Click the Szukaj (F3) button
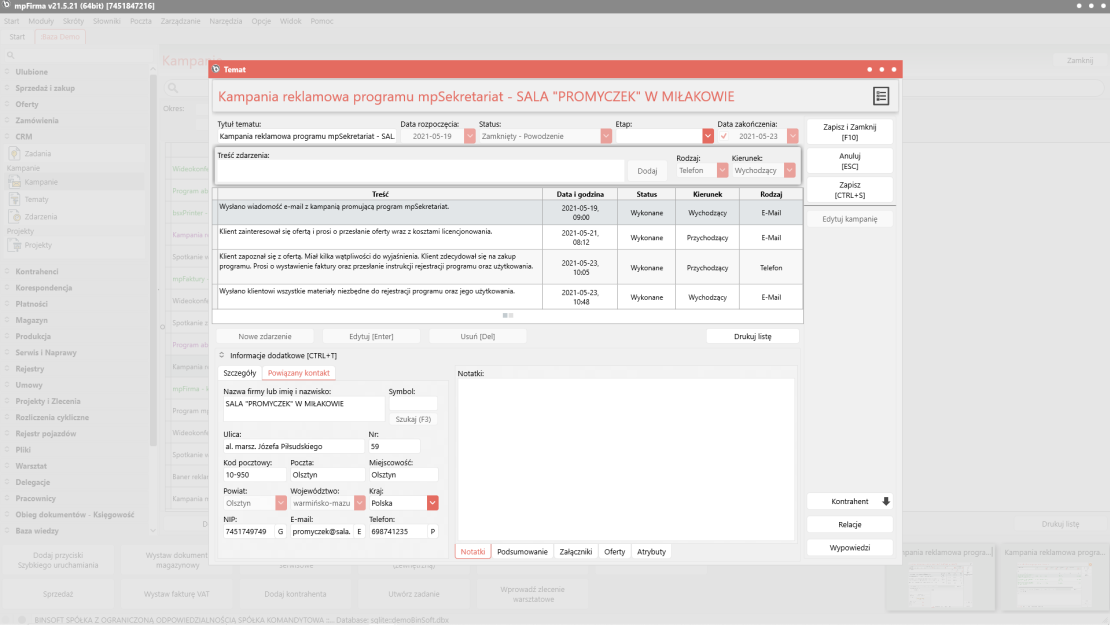1110x625 pixels. pyautogui.click(x=413, y=419)
